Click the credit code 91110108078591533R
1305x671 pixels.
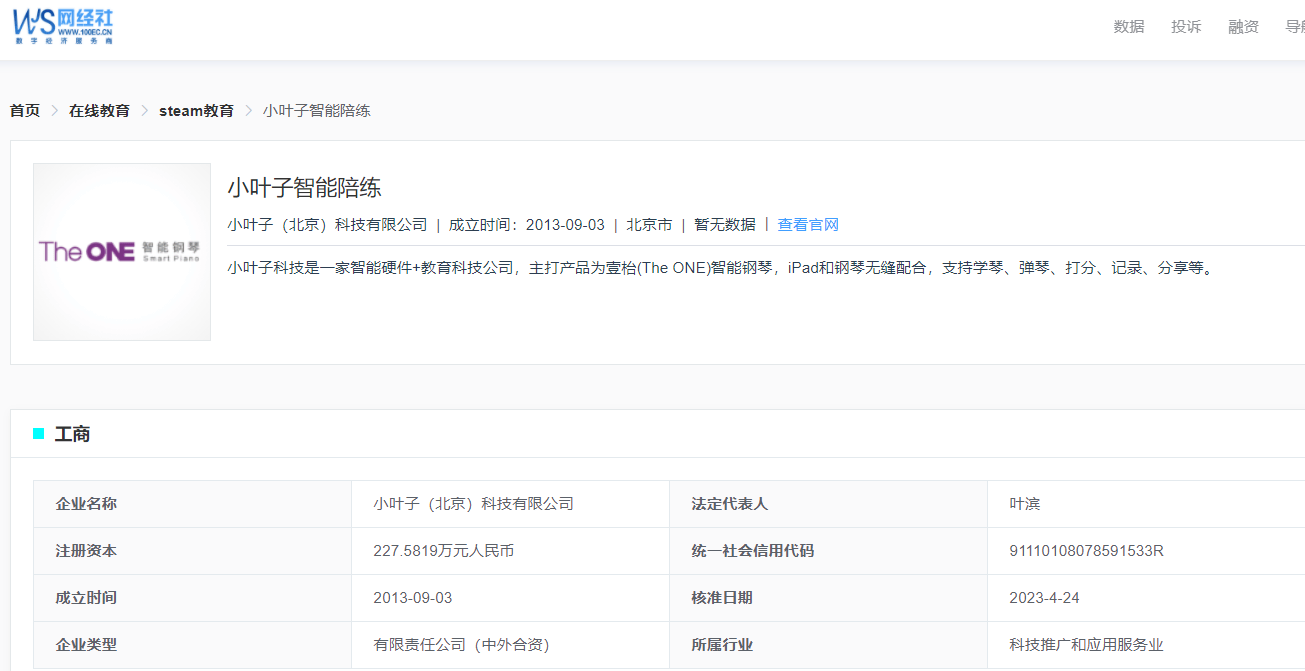tap(1086, 551)
